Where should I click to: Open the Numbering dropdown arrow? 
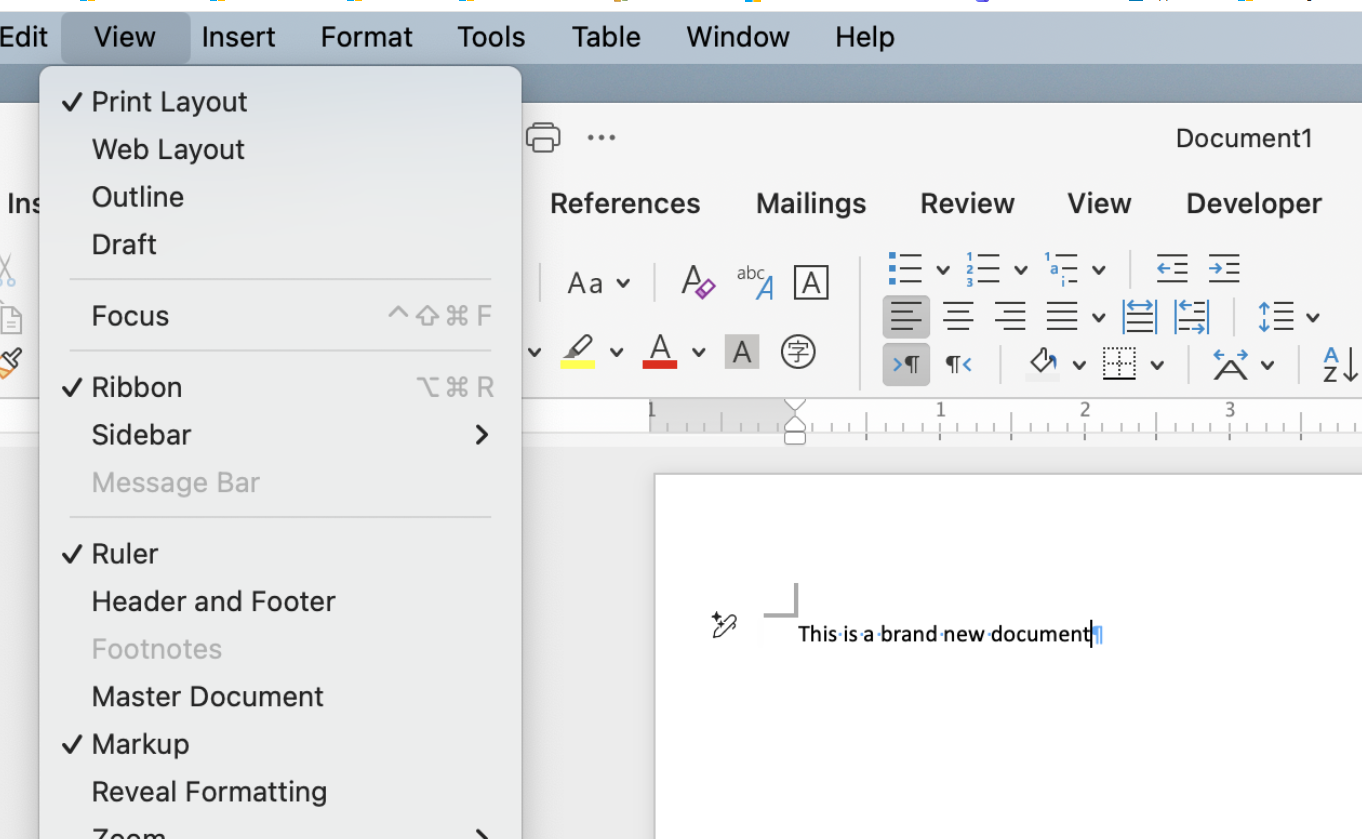(1020, 270)
